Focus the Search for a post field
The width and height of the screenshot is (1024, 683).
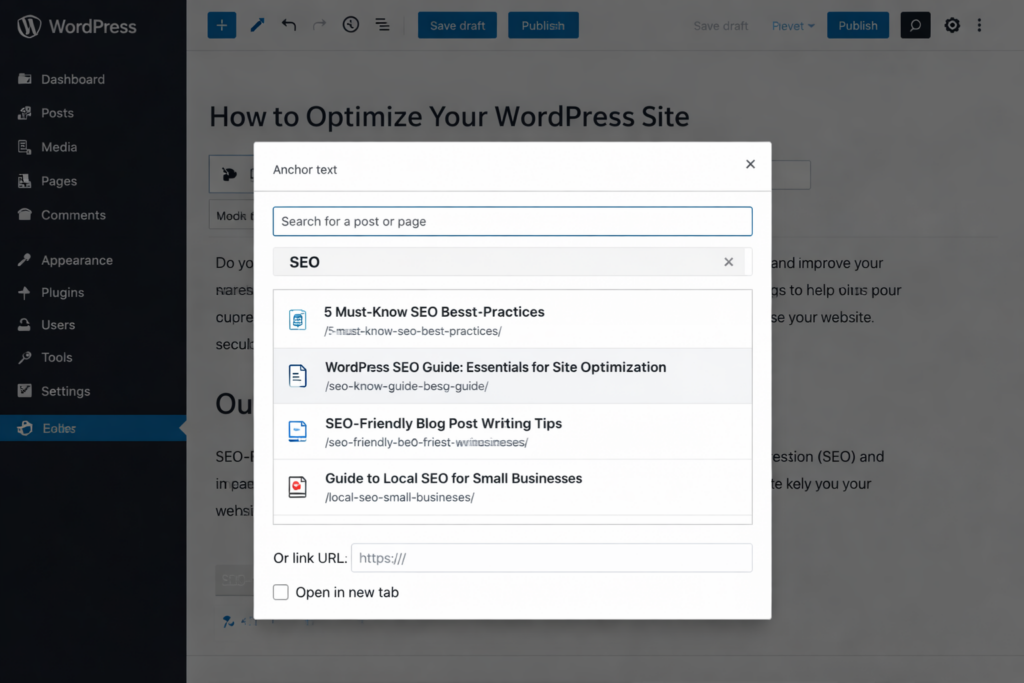(x=513, y=221)
